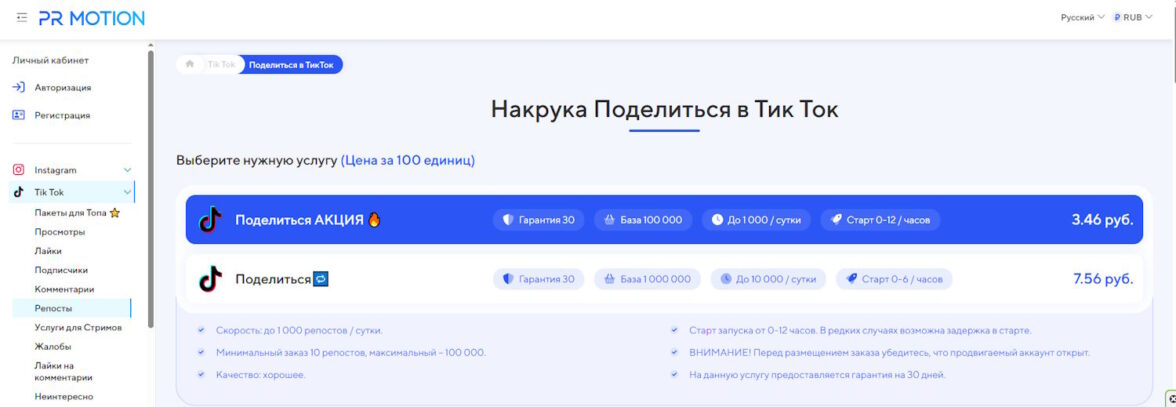Open the Русский language dropdown
The image size is (1176, 407).
[x=1082, y=17]
